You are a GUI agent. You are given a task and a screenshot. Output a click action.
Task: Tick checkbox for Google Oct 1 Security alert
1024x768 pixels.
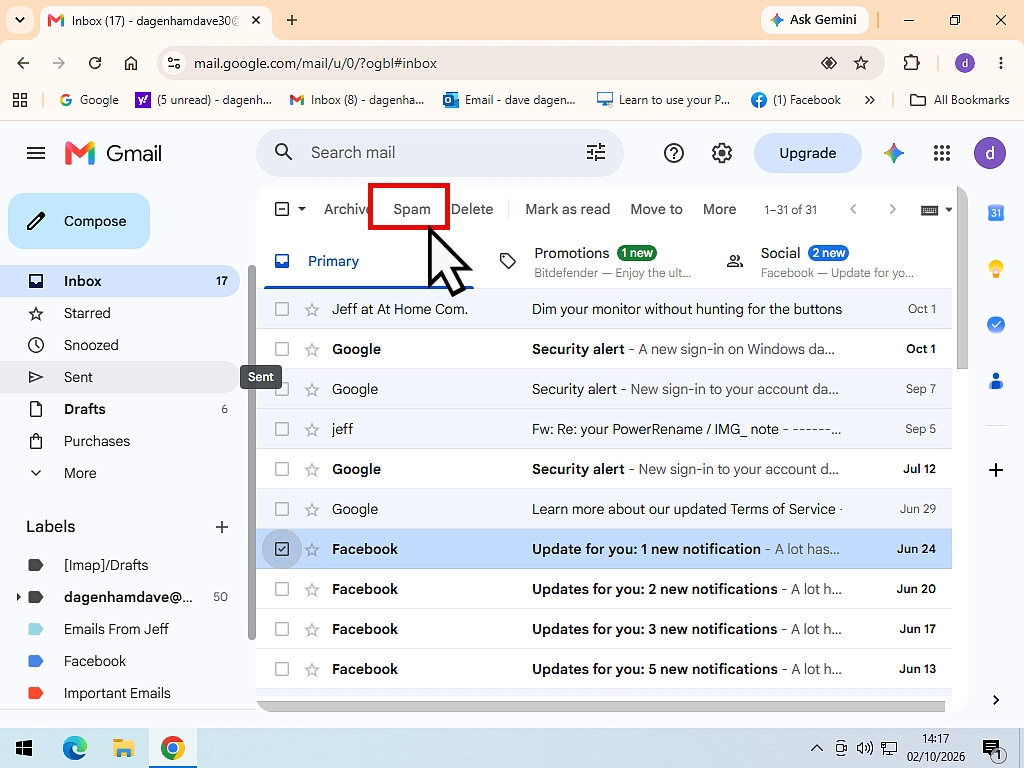point(281,349)
